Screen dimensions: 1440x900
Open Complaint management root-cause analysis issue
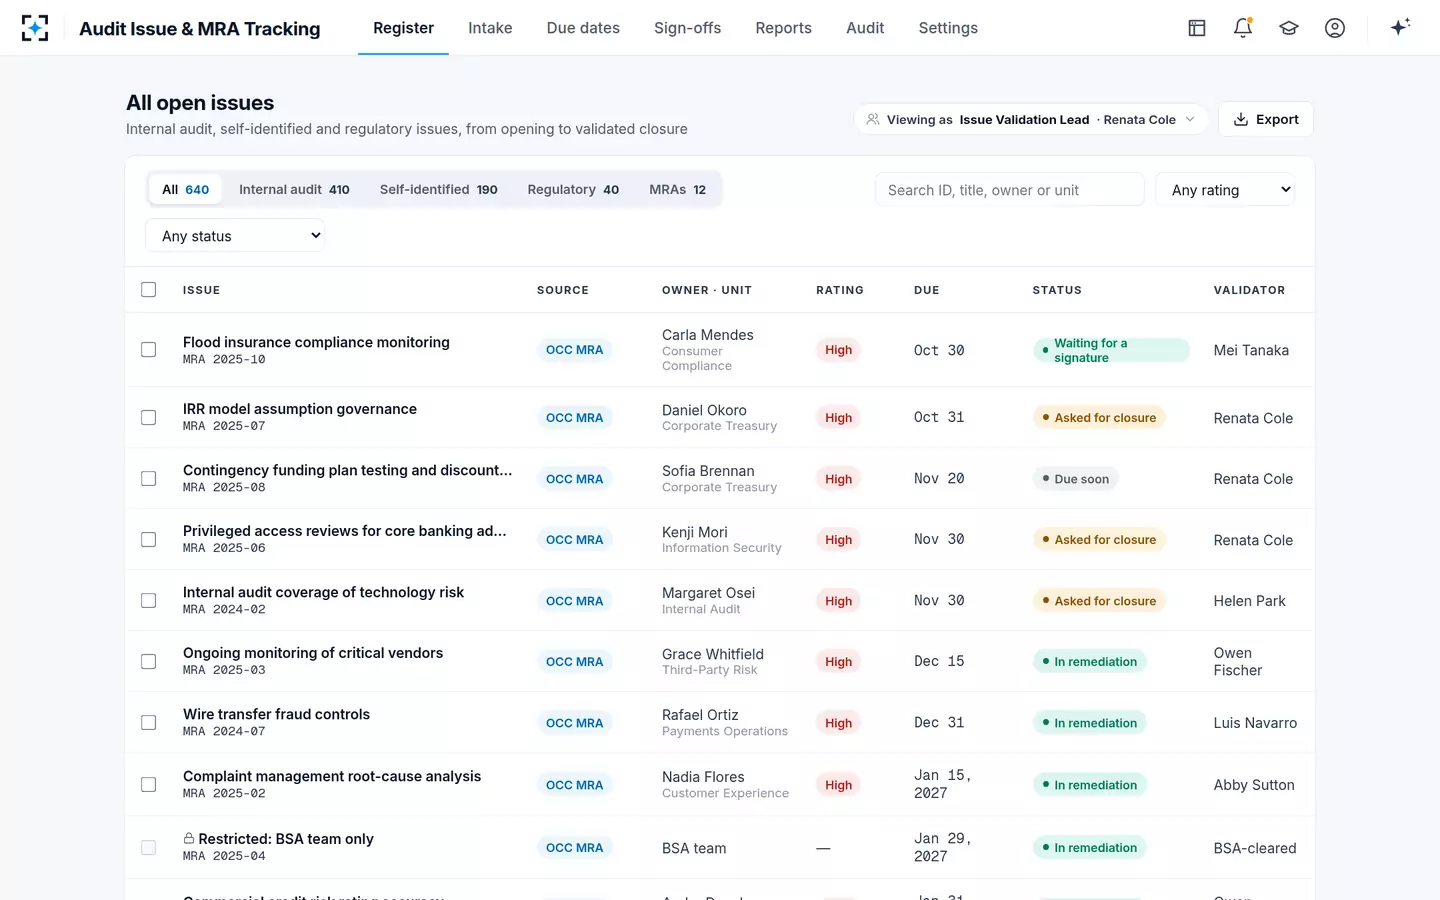click(x=332, y=776)
